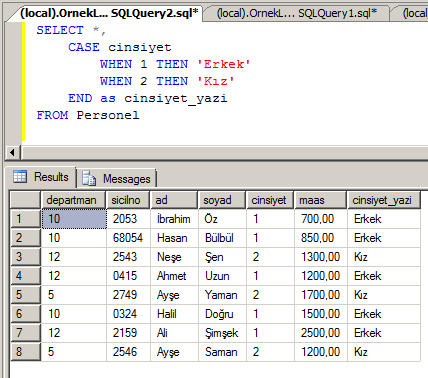The width and height of the screenshot is (428, 378).
Task: Click maas cell '700,00'
Action: pos(321,219)
